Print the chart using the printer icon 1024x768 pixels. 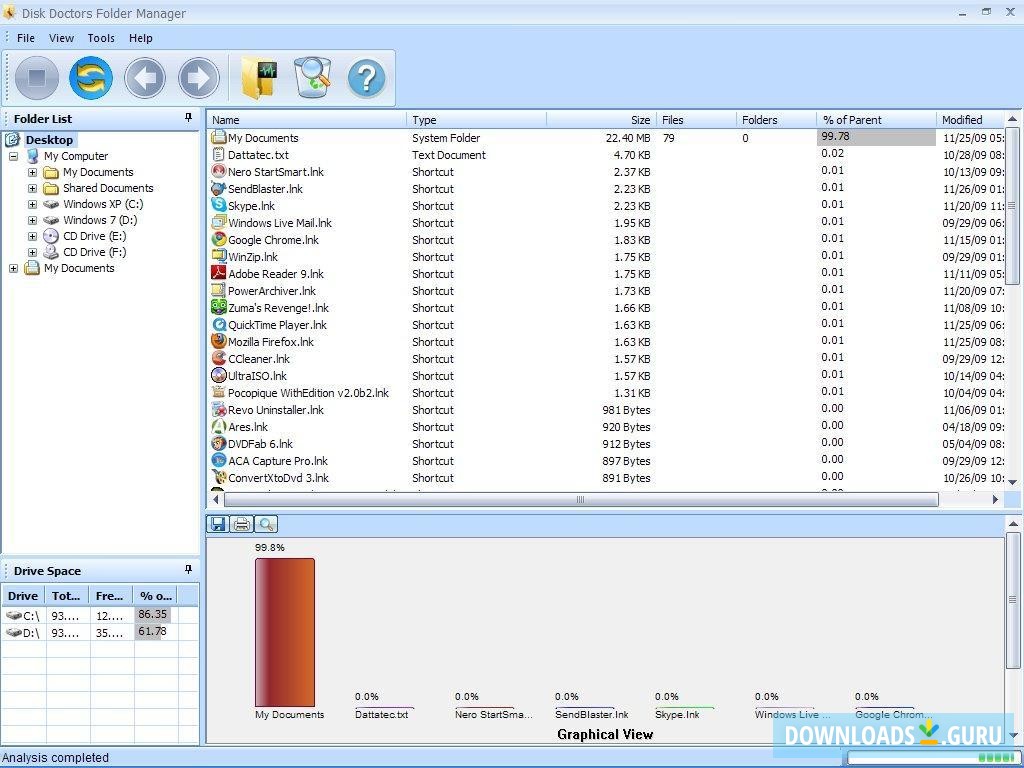click(x=241, y=523)
